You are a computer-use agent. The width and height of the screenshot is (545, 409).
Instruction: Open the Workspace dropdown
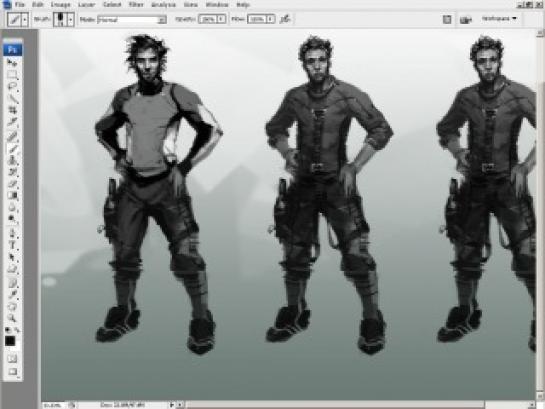click(499, 18)
